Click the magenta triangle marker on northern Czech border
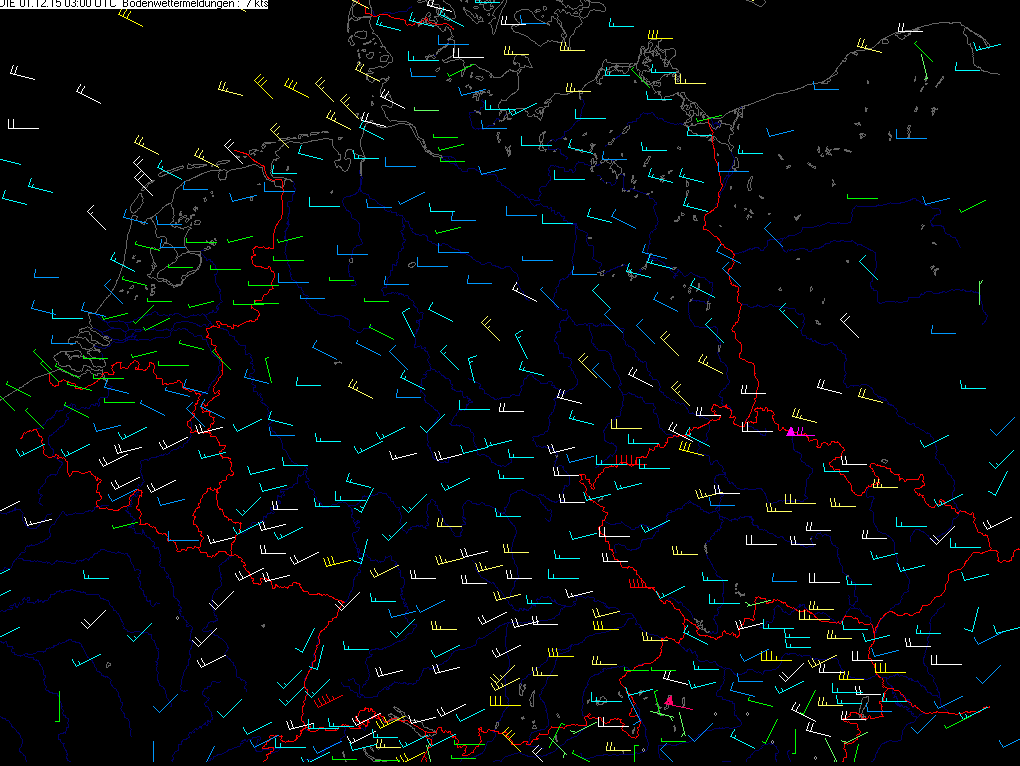 (791, 431)
